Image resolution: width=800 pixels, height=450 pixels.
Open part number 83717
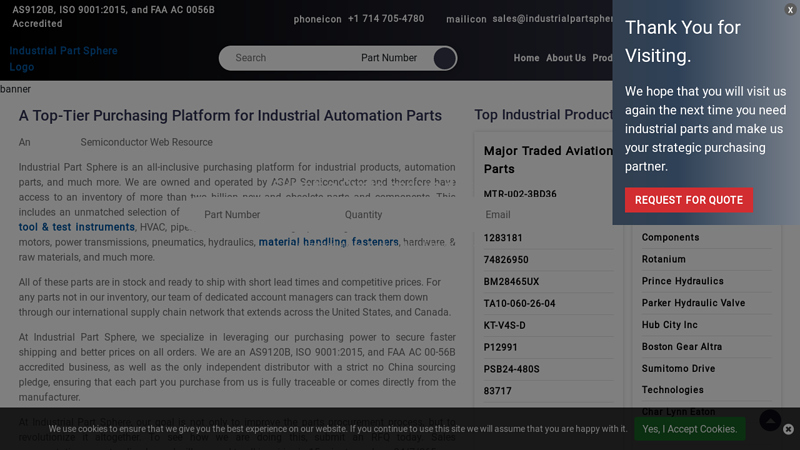[x=497, y=391]
